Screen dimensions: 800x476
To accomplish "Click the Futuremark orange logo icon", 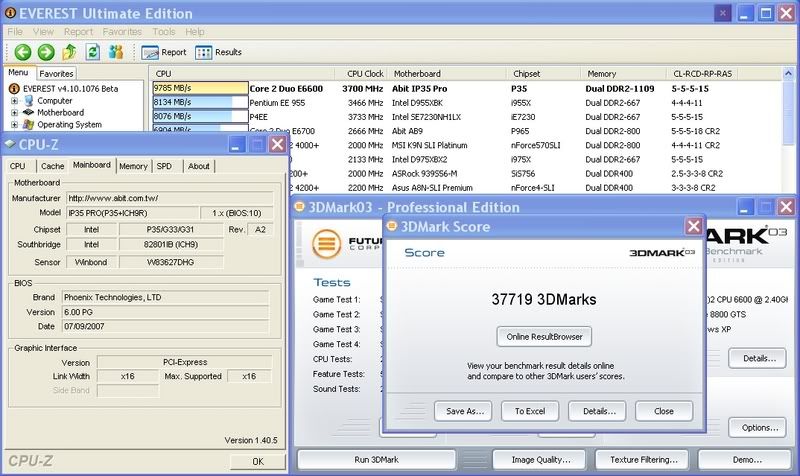I will [327, 244].
